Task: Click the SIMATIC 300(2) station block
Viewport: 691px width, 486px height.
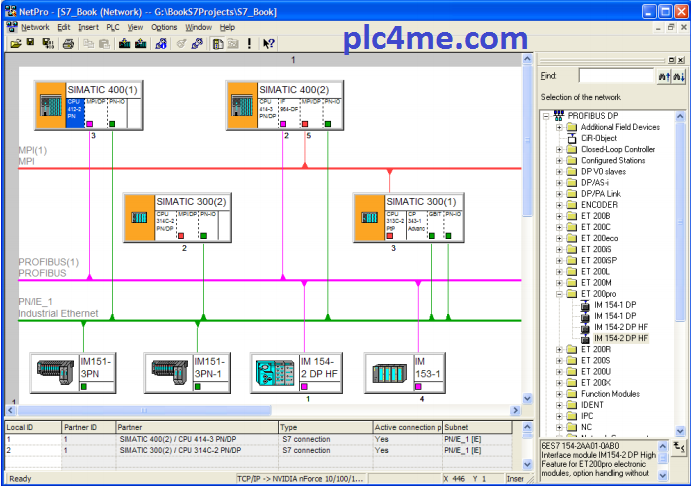Action: (139, 217)
